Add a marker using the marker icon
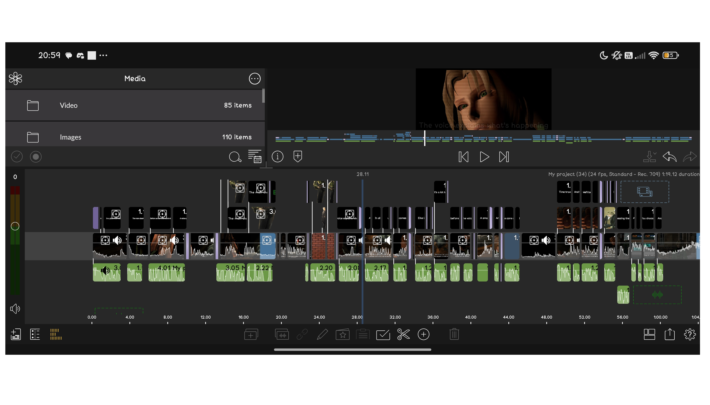This screenshot has height=405, width=710. tap(297, 157)
